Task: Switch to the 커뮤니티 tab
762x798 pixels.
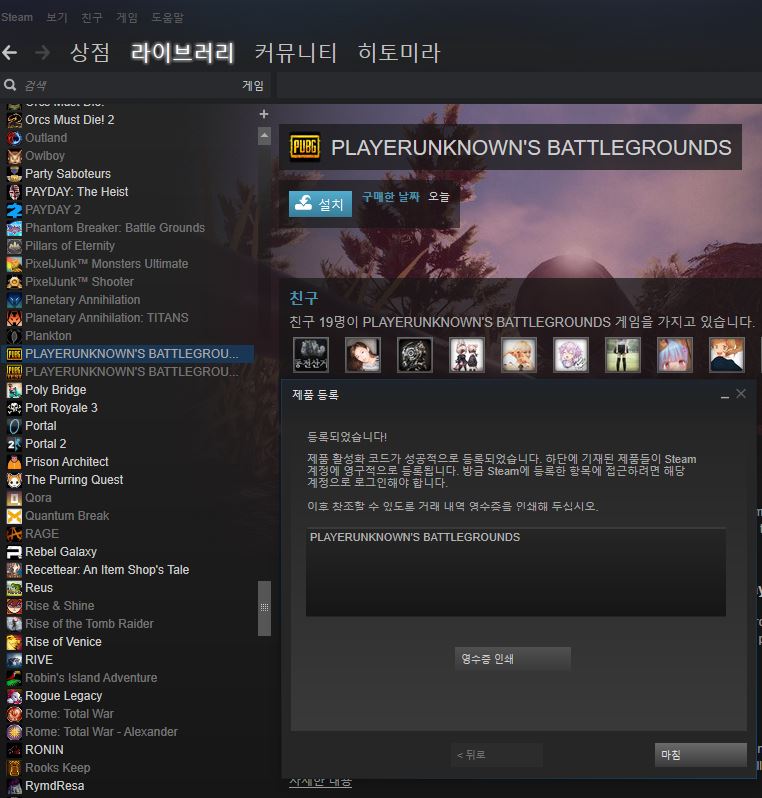Action: click(296, 52)
